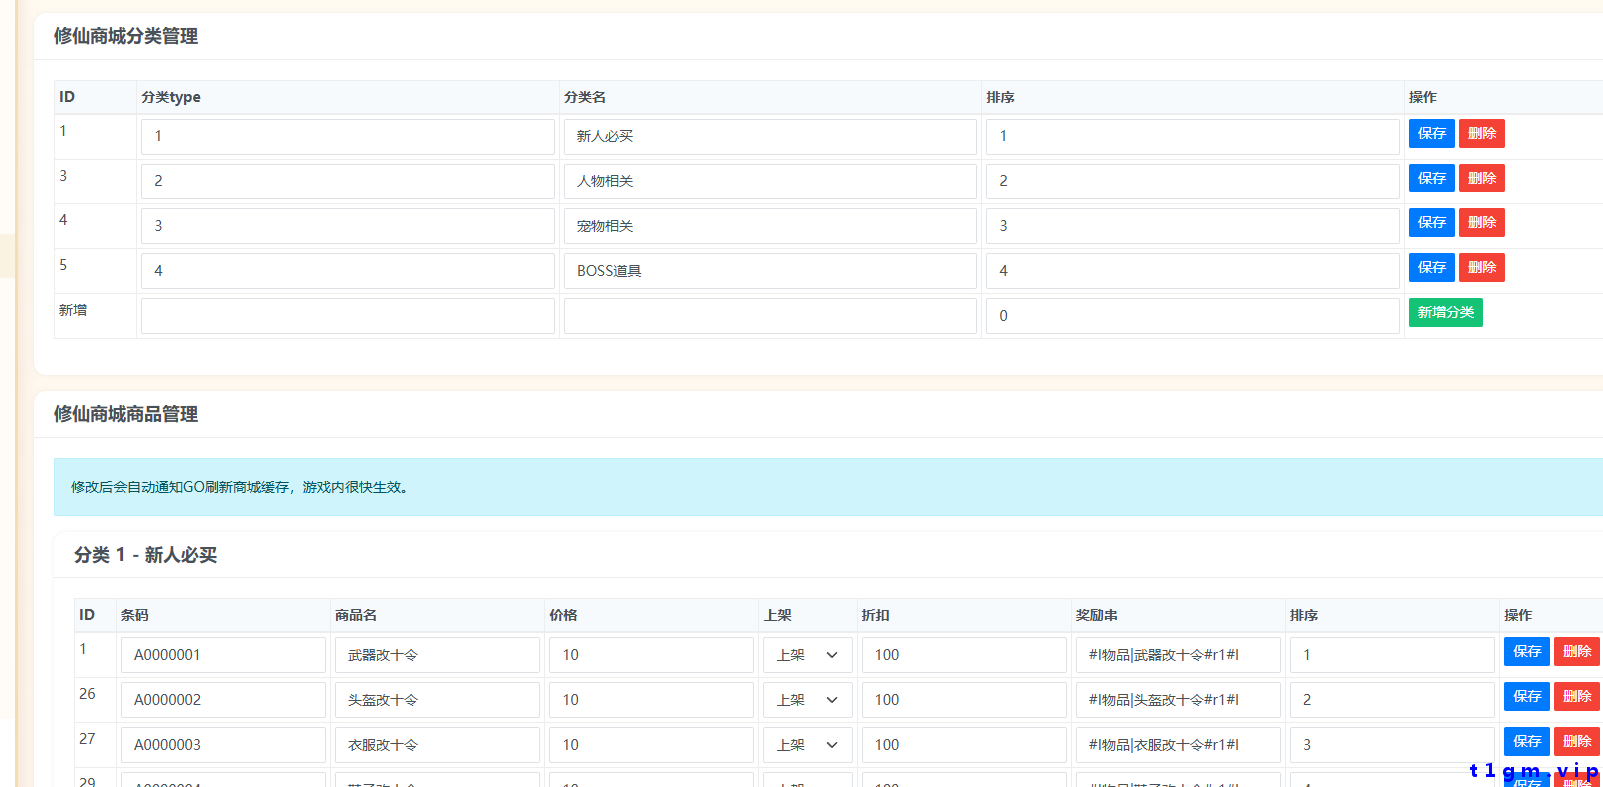Image resolution: width=1603 pixels, height=787 pixels.
Task: Delete the 头盔改十令 product row
Action: (1576, 696)
